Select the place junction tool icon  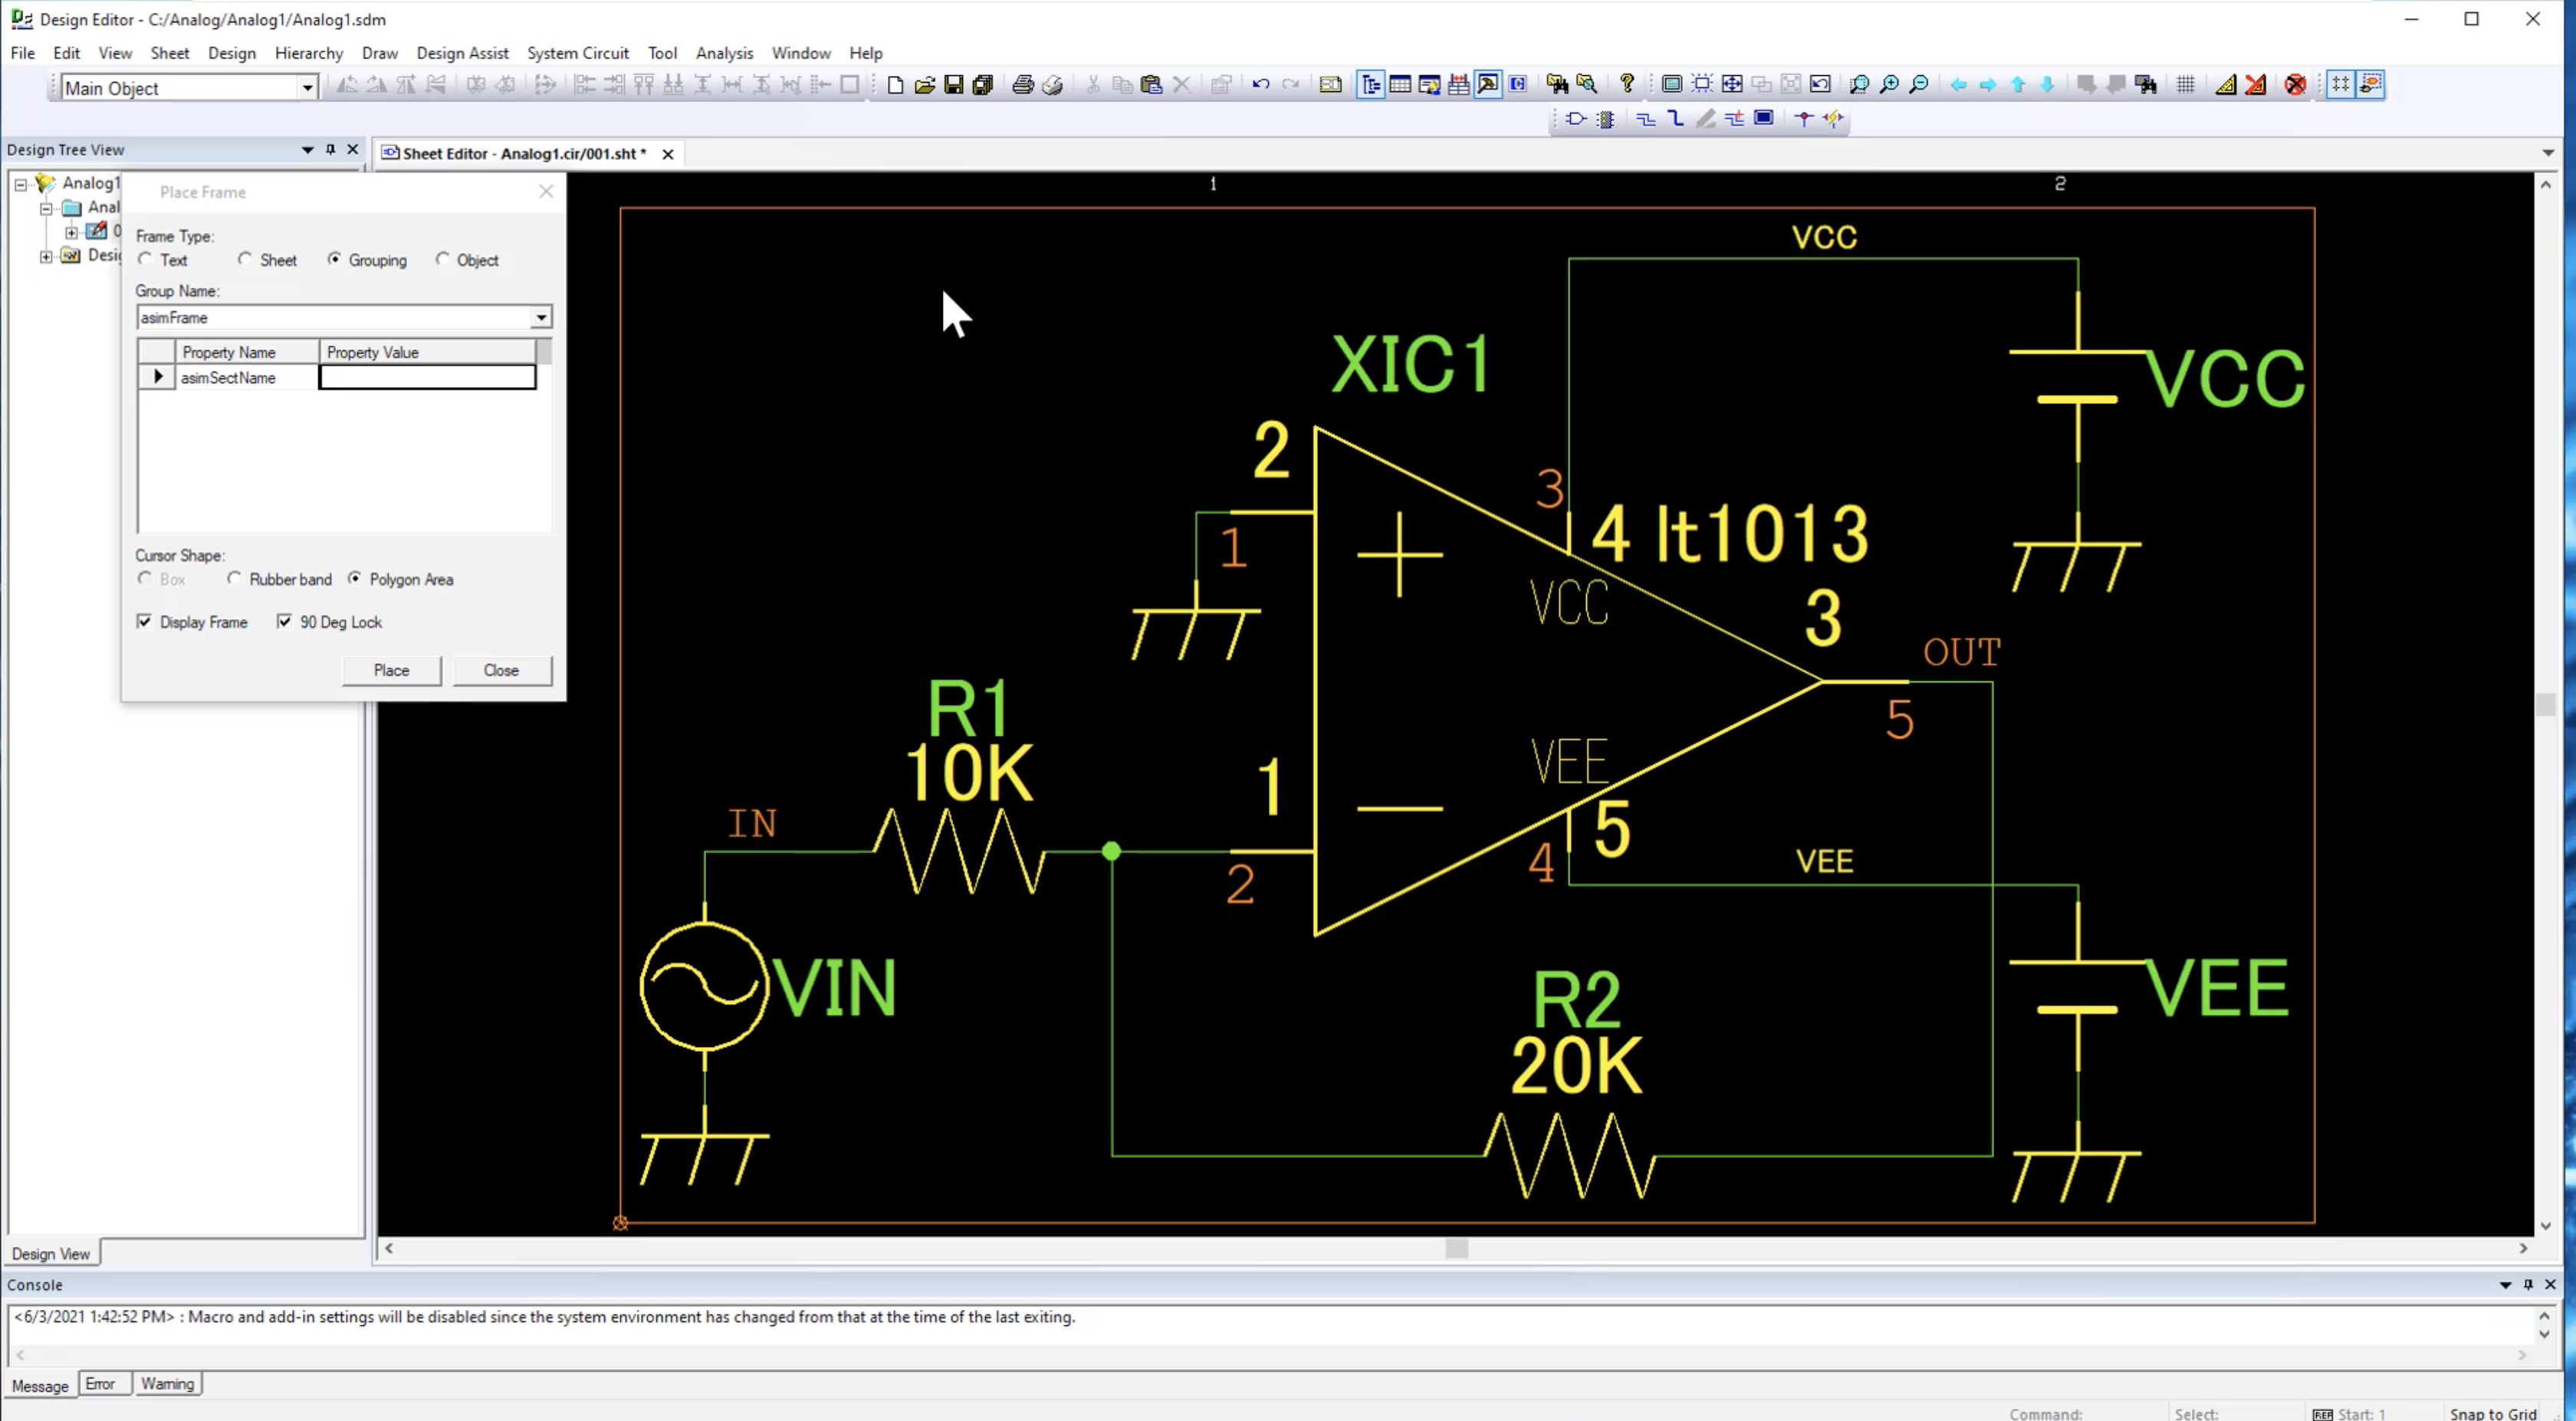[1804, 119]
